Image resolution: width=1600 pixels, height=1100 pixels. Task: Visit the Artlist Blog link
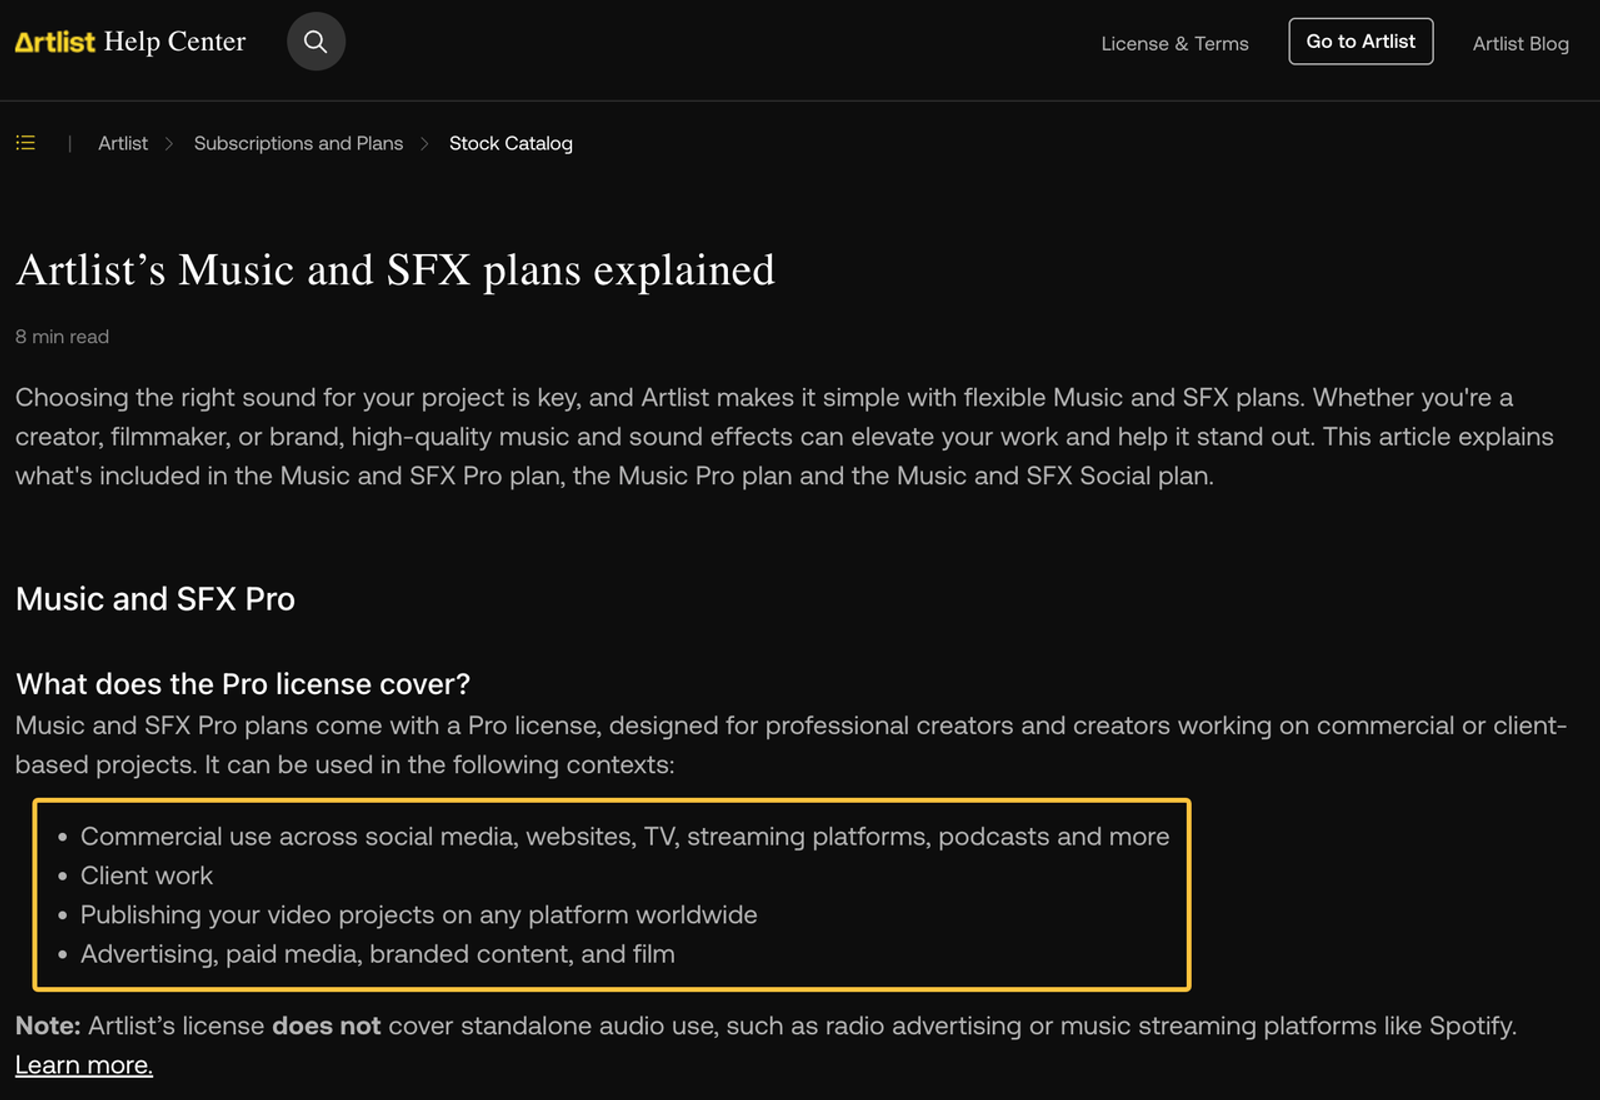click(x=1520, y=43)
